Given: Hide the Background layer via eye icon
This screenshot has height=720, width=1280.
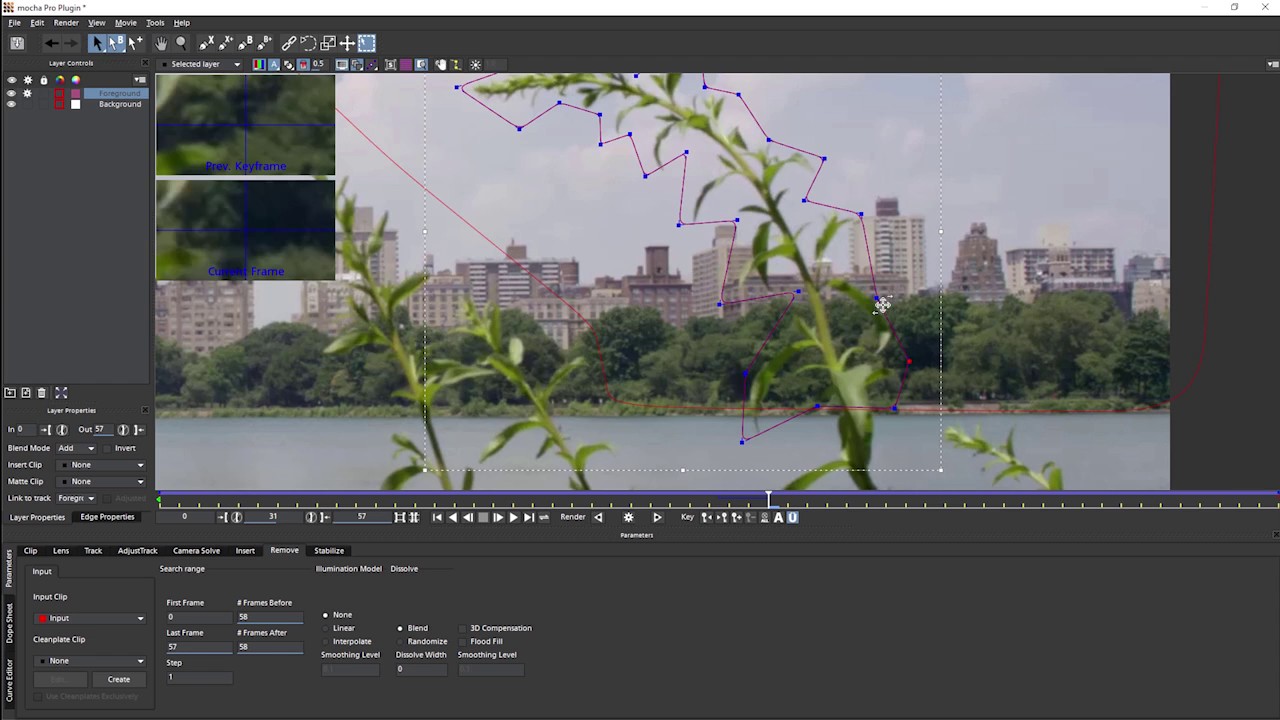Looking at the screenshot, I should pyautogui.click(x=11, y=104).
